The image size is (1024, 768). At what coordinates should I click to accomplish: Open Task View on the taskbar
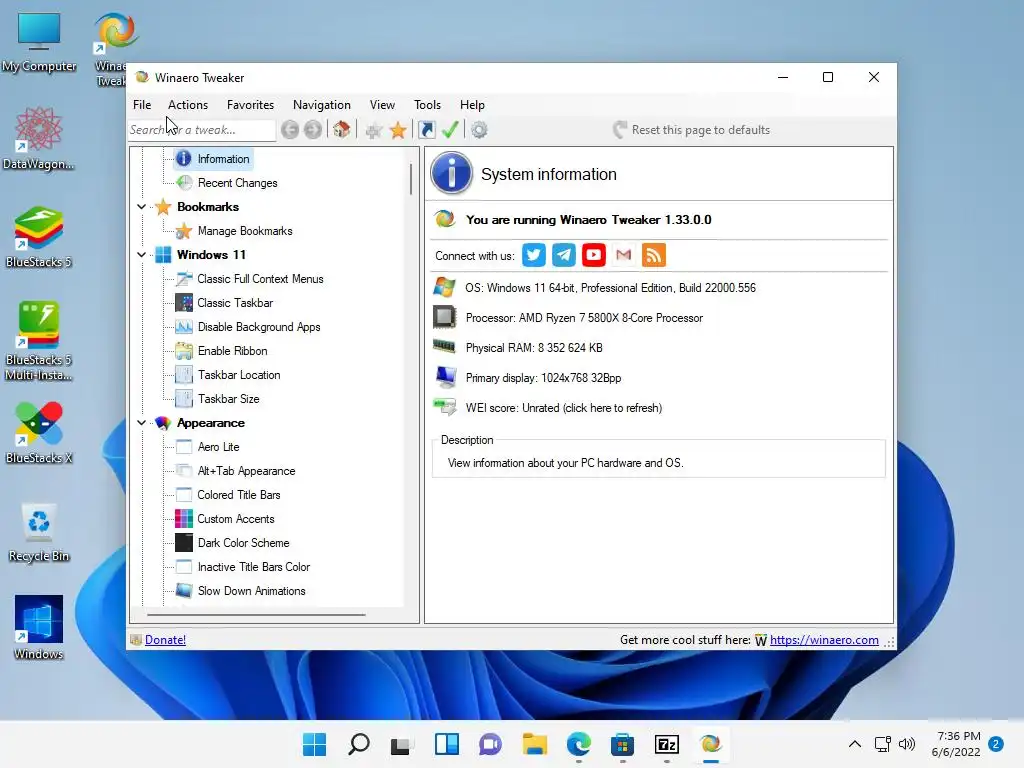[402, 745]
